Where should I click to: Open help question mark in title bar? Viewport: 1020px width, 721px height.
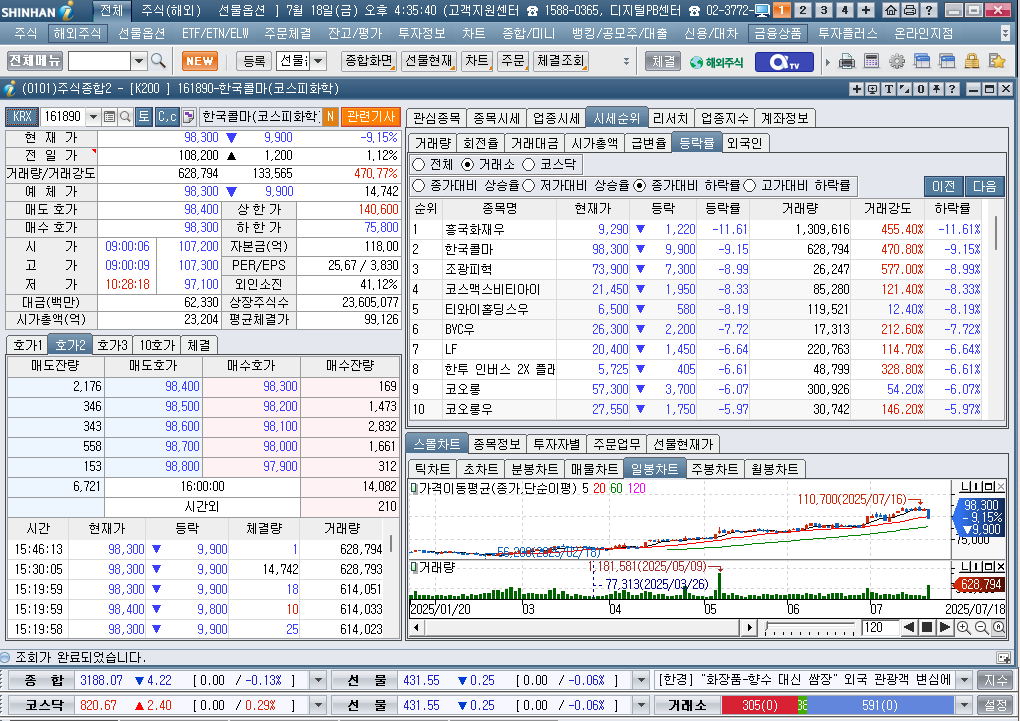pos(929,10)
